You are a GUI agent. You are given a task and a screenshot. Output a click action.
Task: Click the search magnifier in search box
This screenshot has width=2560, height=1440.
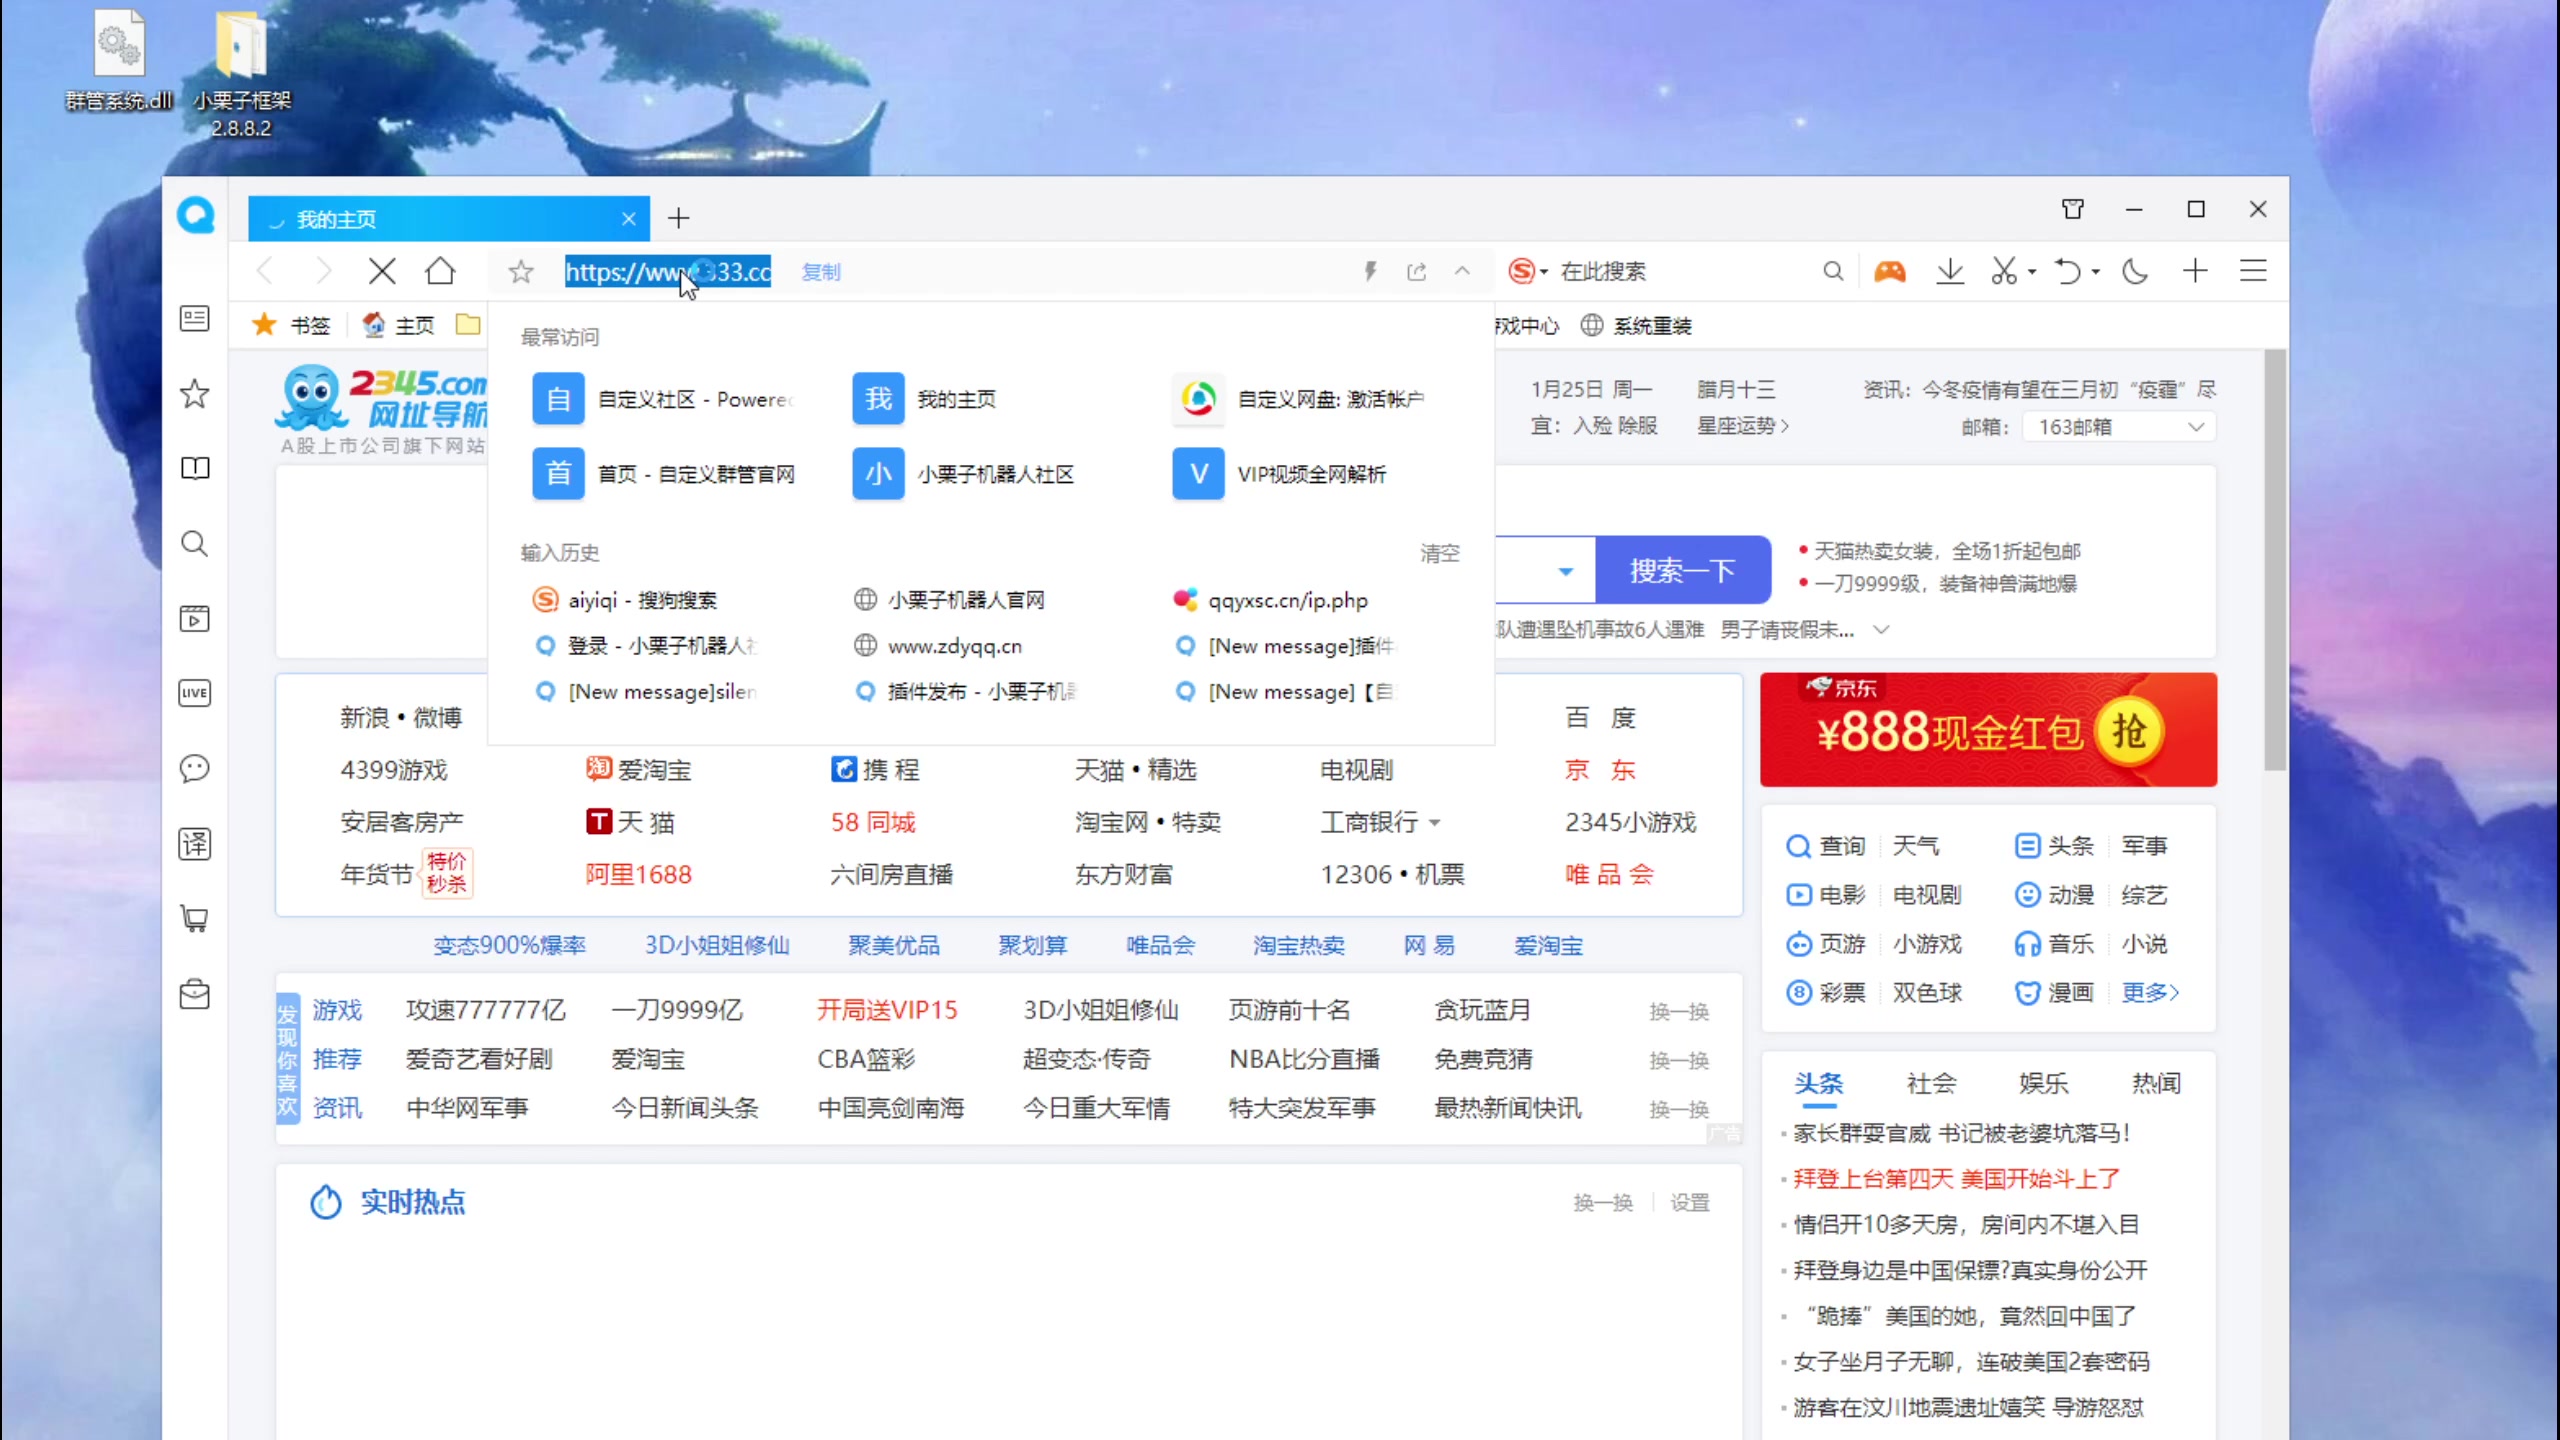(1832, 271)
